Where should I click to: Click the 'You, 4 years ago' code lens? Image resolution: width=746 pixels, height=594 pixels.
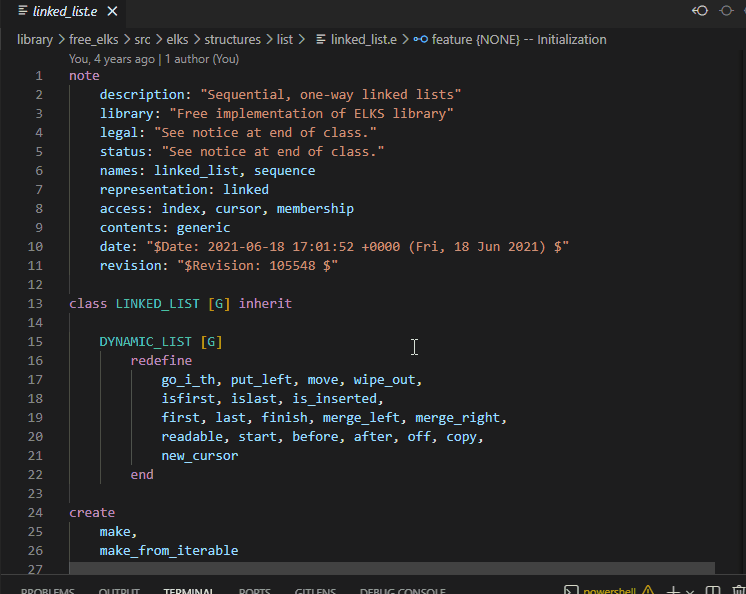(112, 59)
